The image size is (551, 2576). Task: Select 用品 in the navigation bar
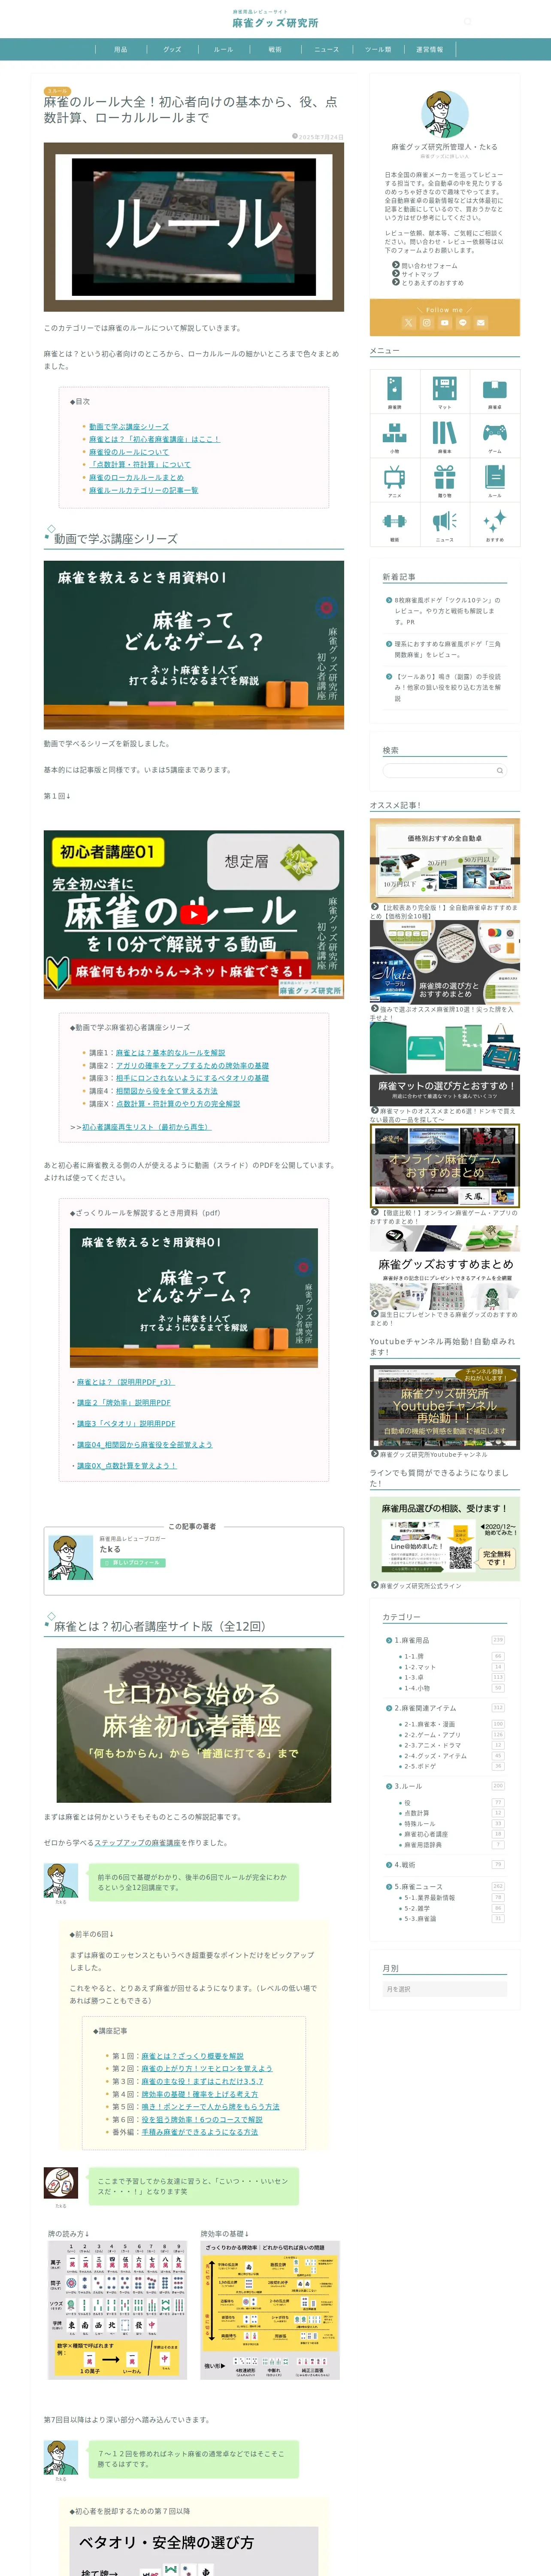click(121, 49)
